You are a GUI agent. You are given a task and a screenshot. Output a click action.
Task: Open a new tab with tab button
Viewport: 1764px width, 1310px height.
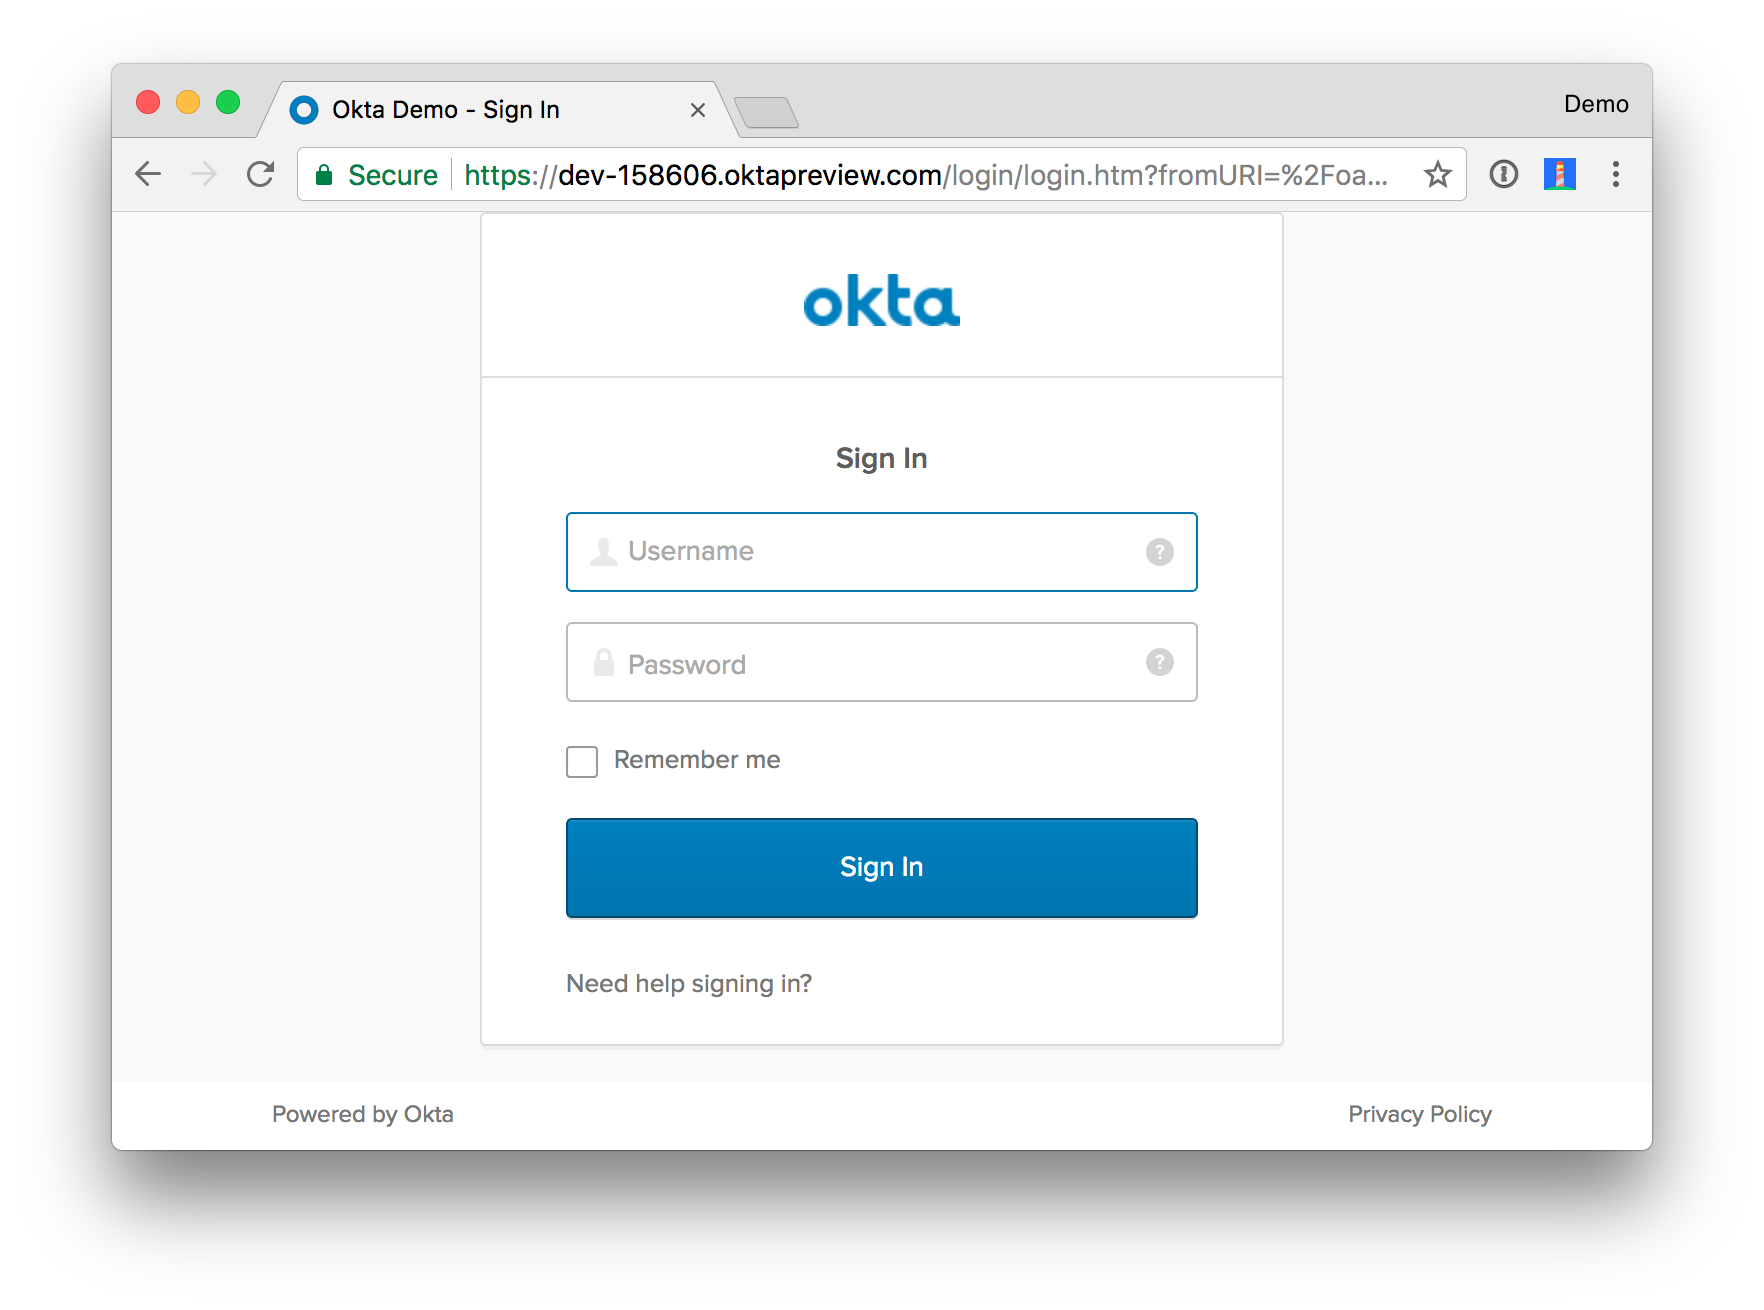click(766, 113)
